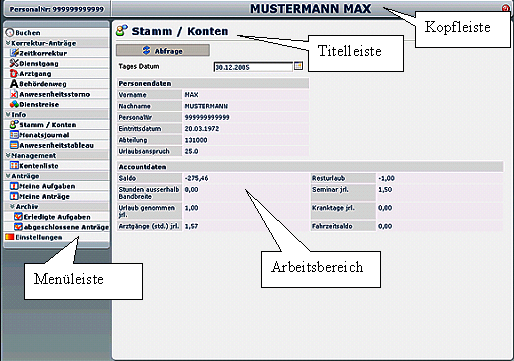Click the Kontenliste icon

tap(14, 165)
